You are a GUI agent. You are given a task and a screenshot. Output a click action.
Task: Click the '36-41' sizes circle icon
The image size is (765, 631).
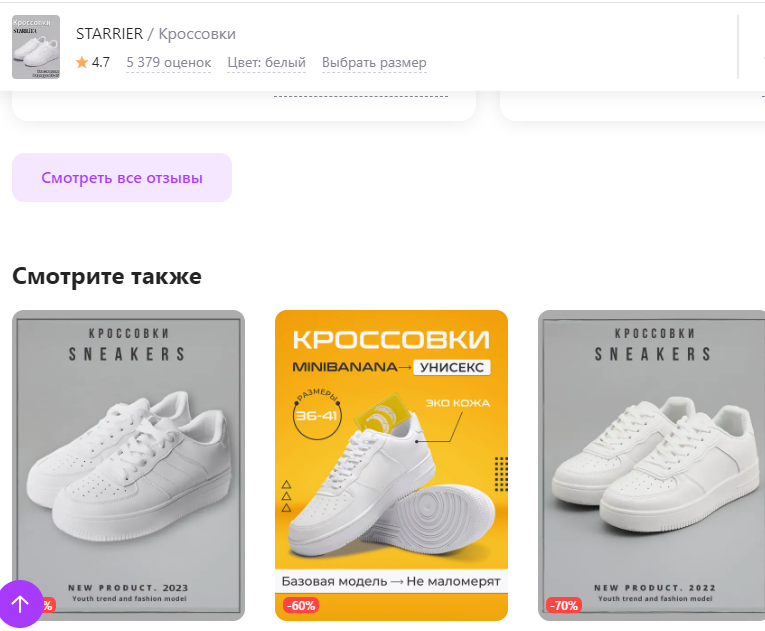[x=317, y=415]
